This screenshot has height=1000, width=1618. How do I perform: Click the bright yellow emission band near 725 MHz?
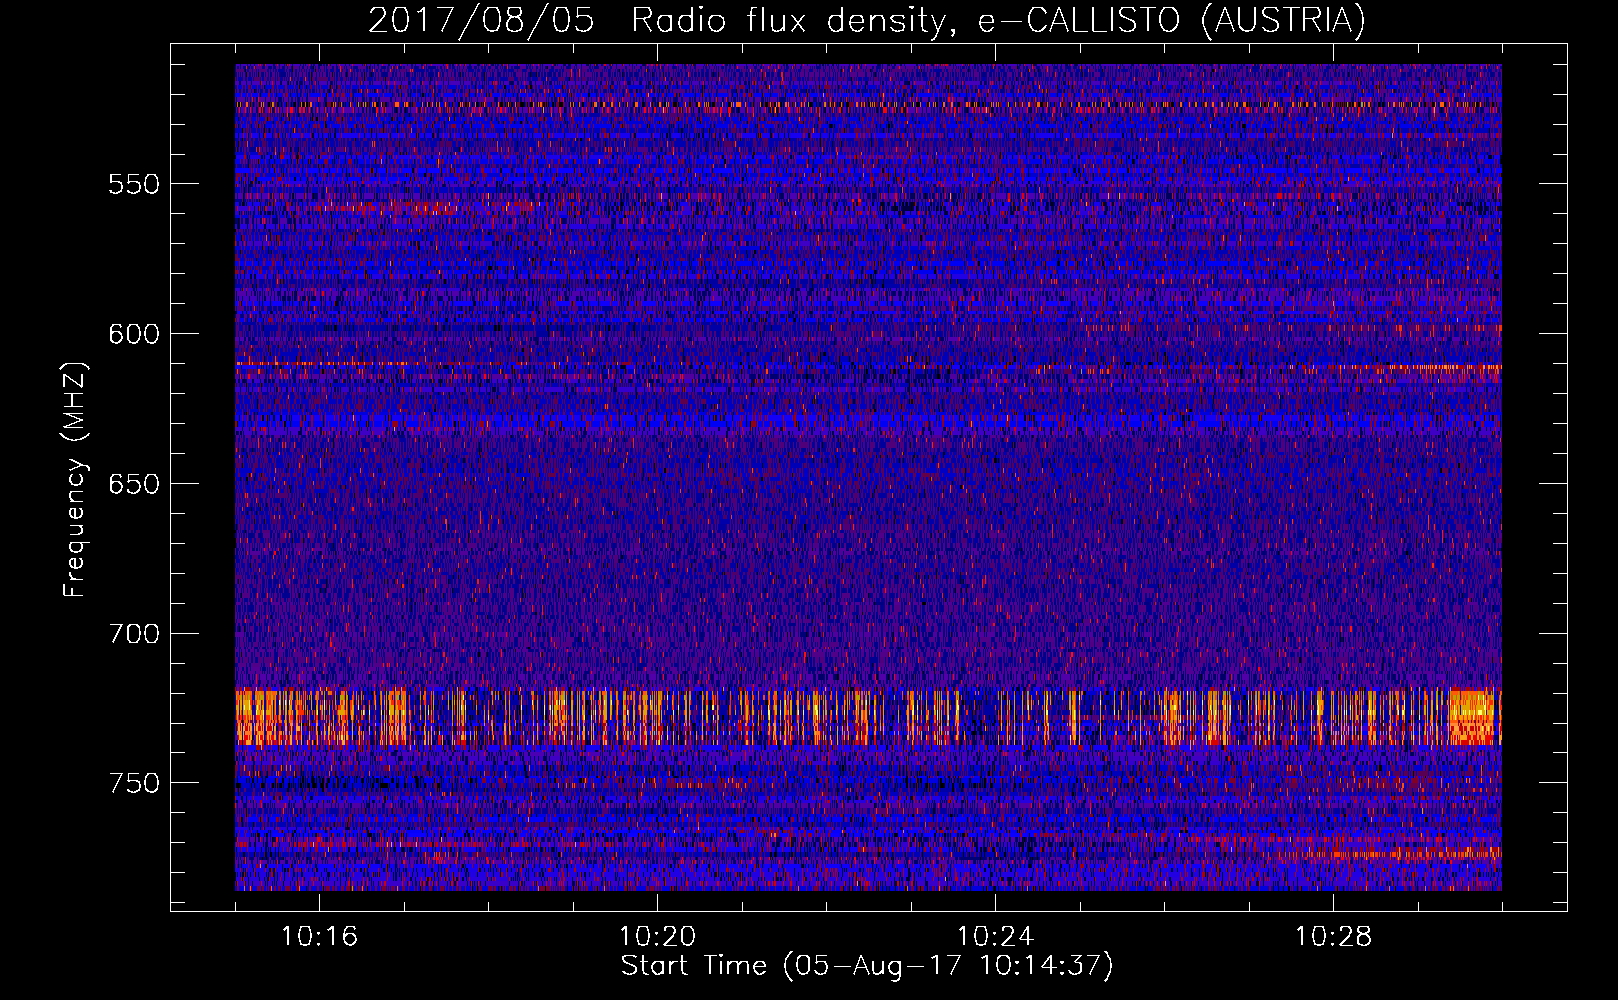click(x=868, y=717)
